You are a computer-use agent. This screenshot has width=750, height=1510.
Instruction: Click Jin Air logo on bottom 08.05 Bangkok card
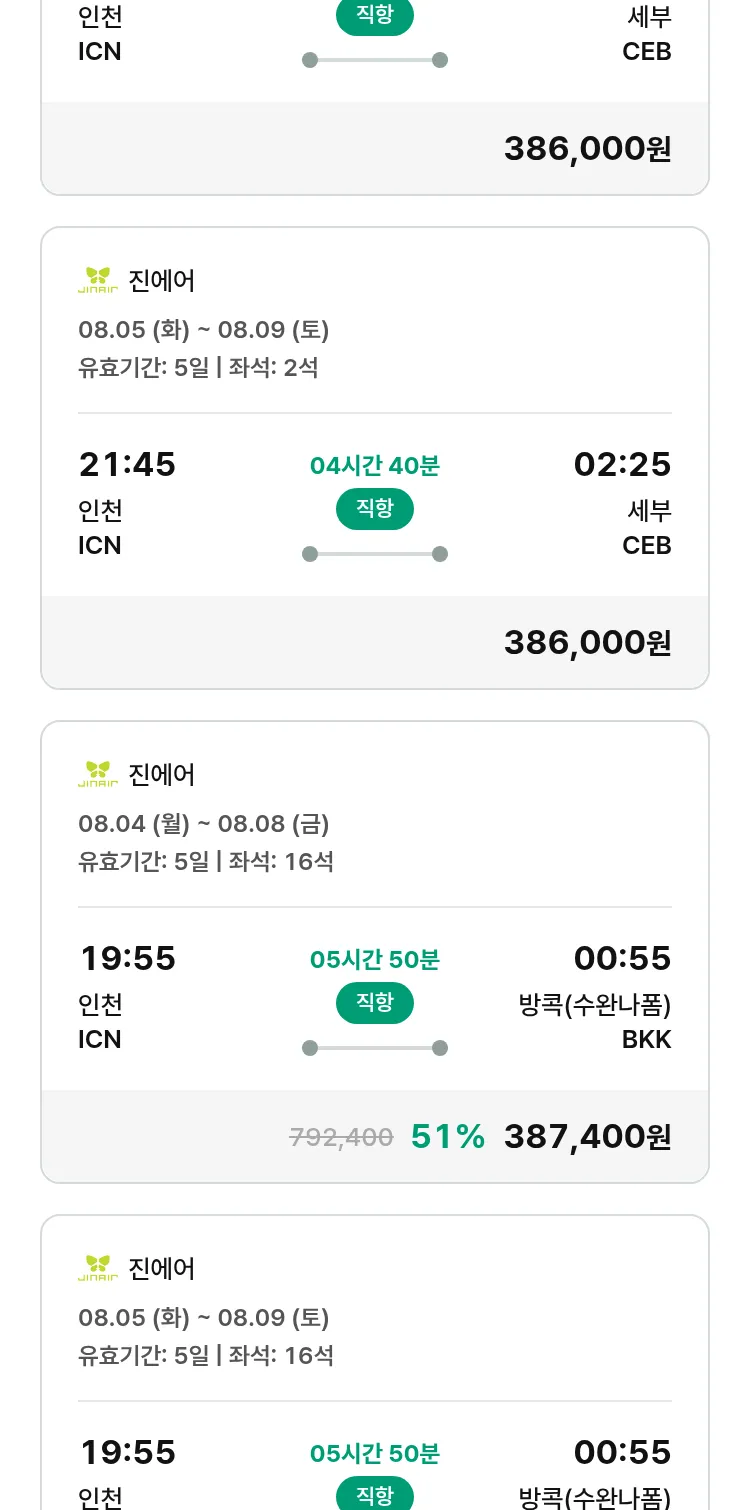click(x=98, y=1268)
